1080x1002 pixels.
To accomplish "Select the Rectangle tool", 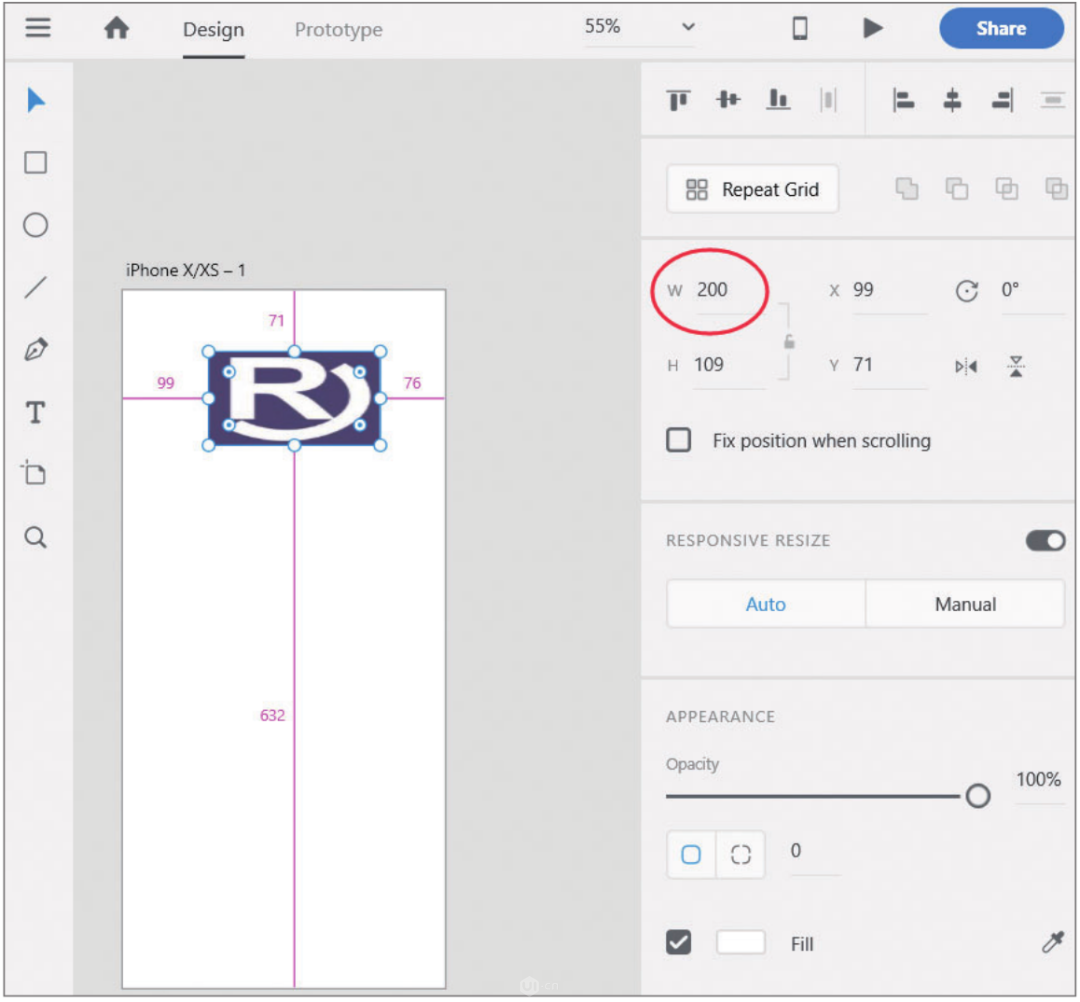I will pyautogui.click(x=36, y=163).
